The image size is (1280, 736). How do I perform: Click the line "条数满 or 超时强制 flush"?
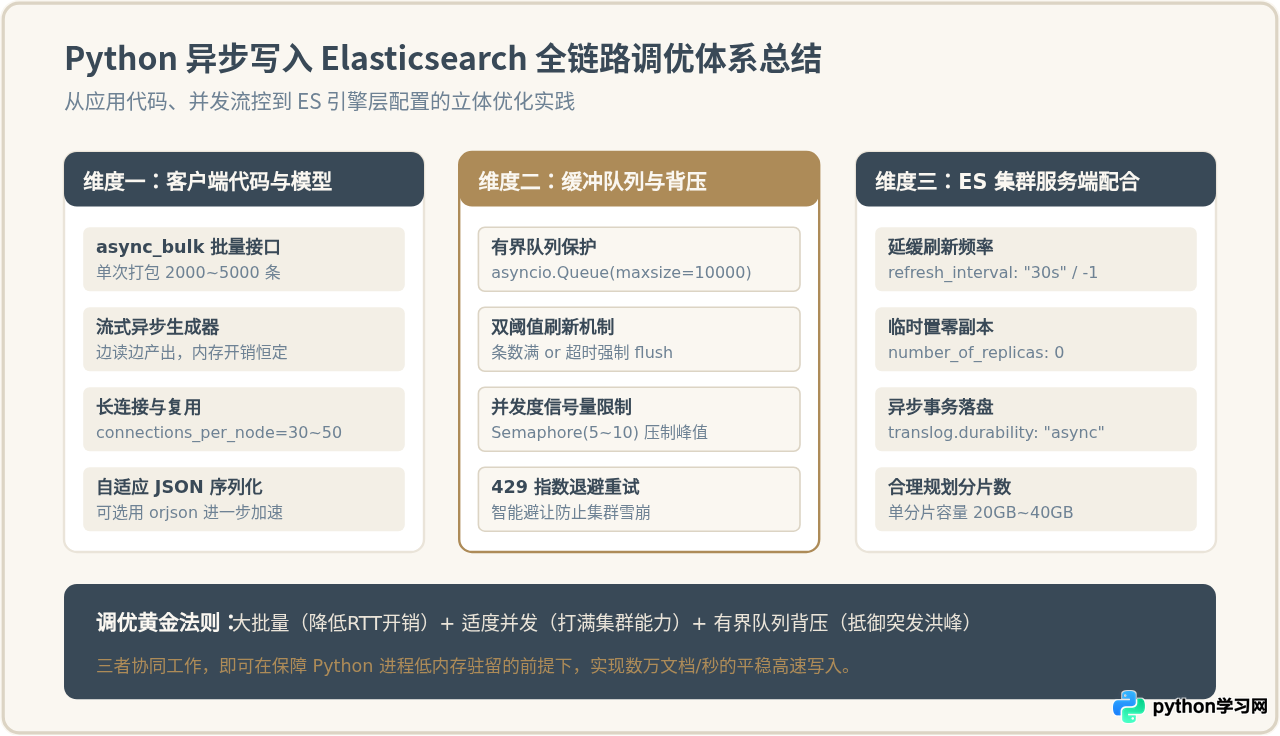pyautogui.click(x=582, y=352)
